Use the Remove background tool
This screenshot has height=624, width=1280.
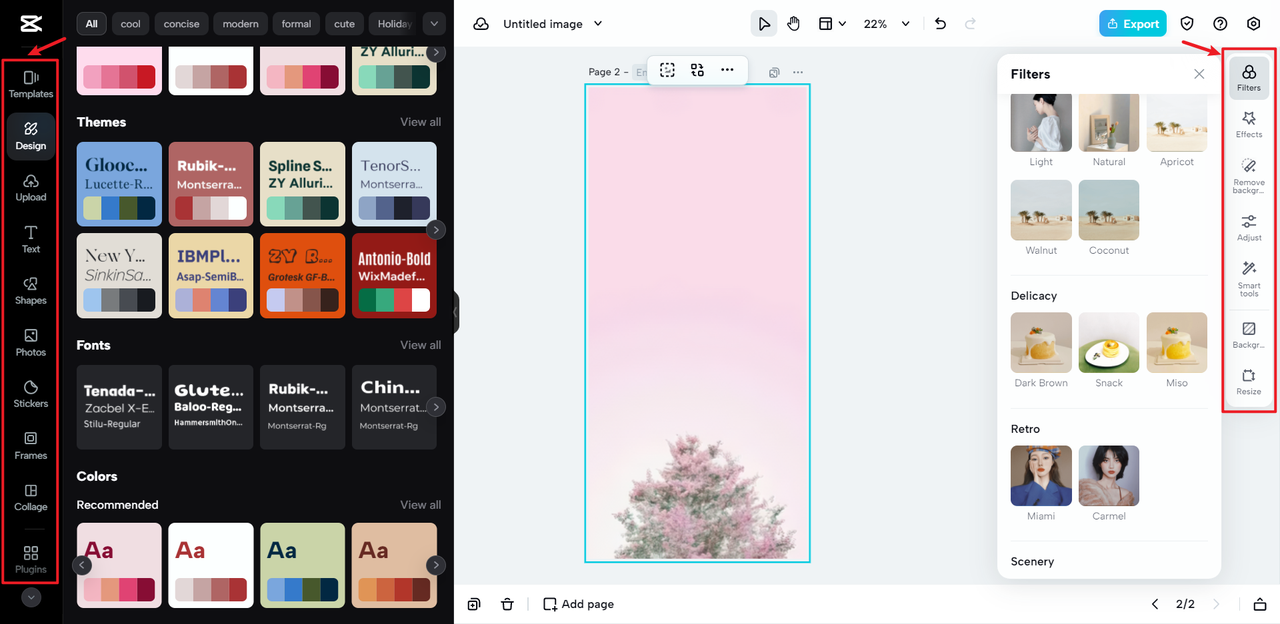1249,175
